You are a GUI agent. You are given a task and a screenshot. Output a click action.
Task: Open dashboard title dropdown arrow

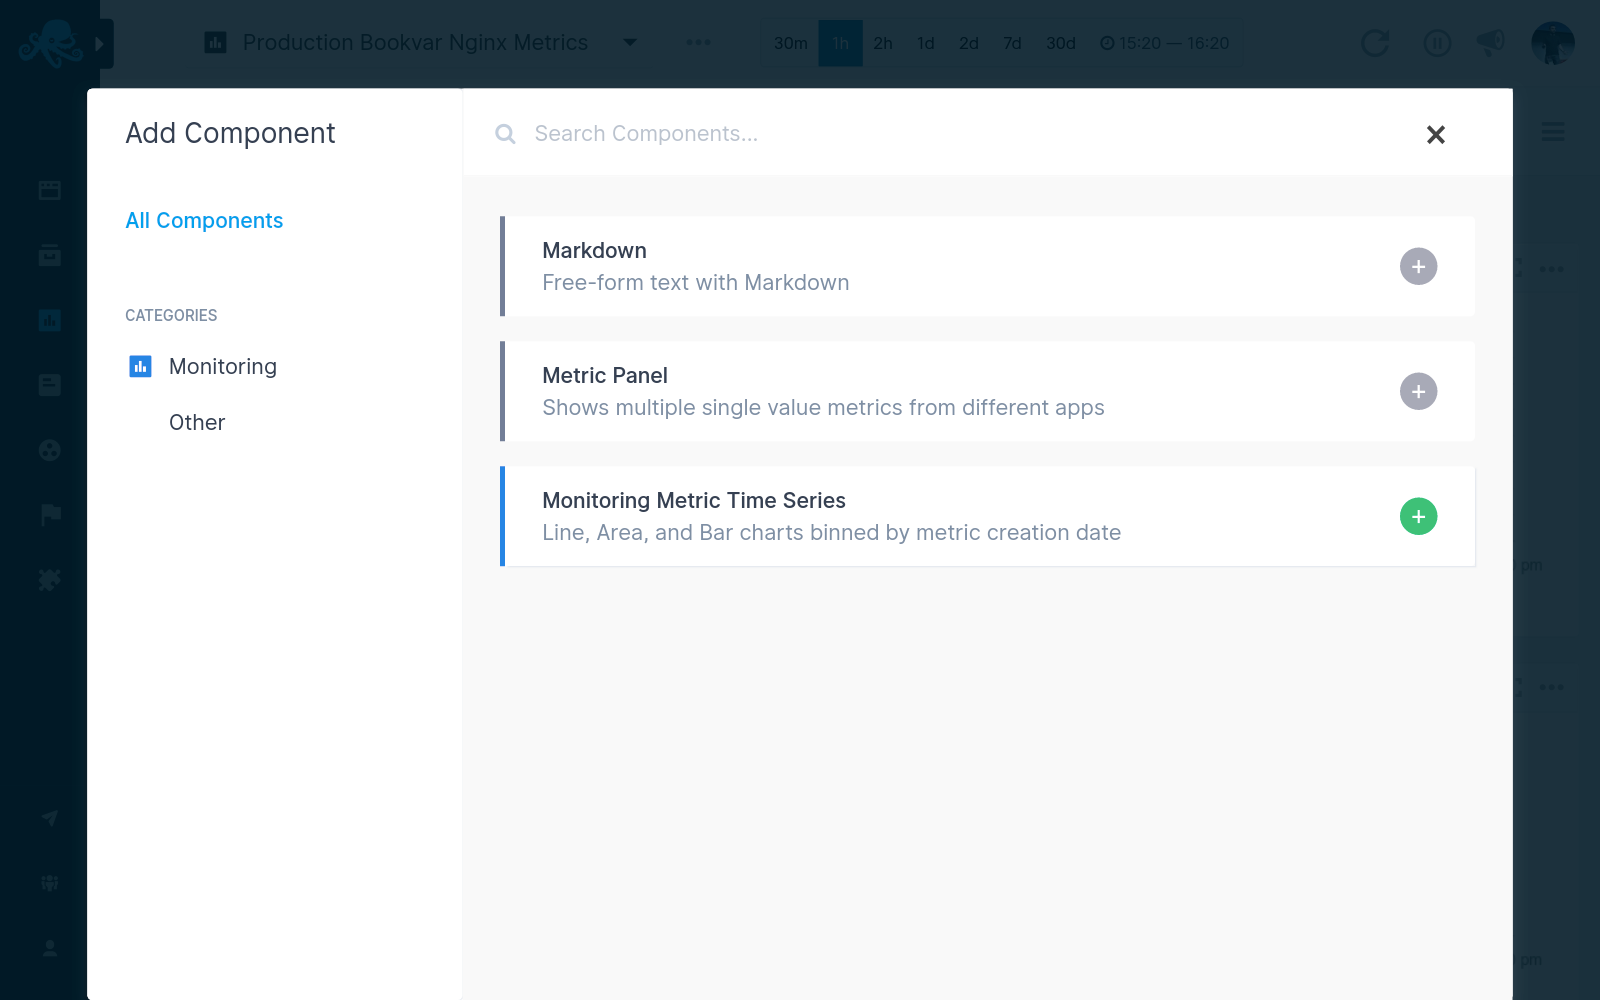click(630, 42)
